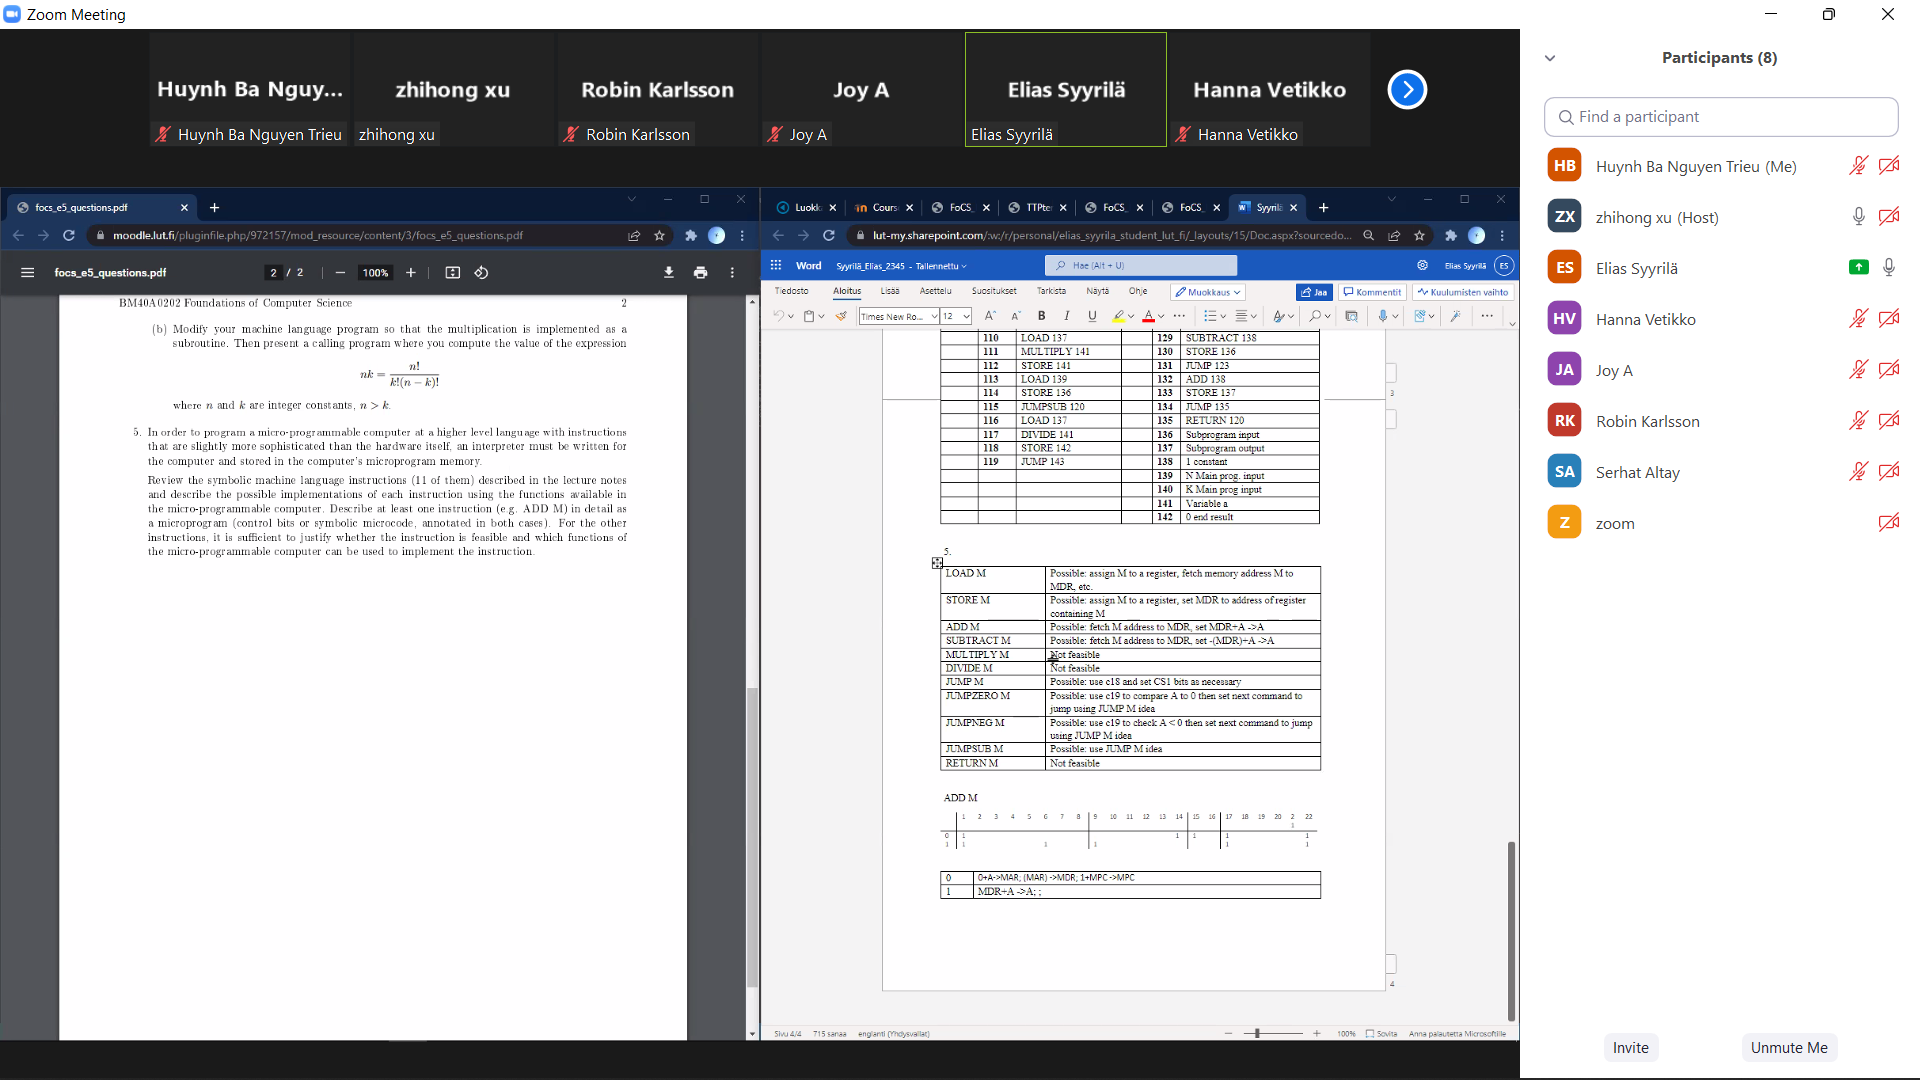Toggle my muted microphone in participant list
The image size is (1920, 1080).
(1858, 166)
